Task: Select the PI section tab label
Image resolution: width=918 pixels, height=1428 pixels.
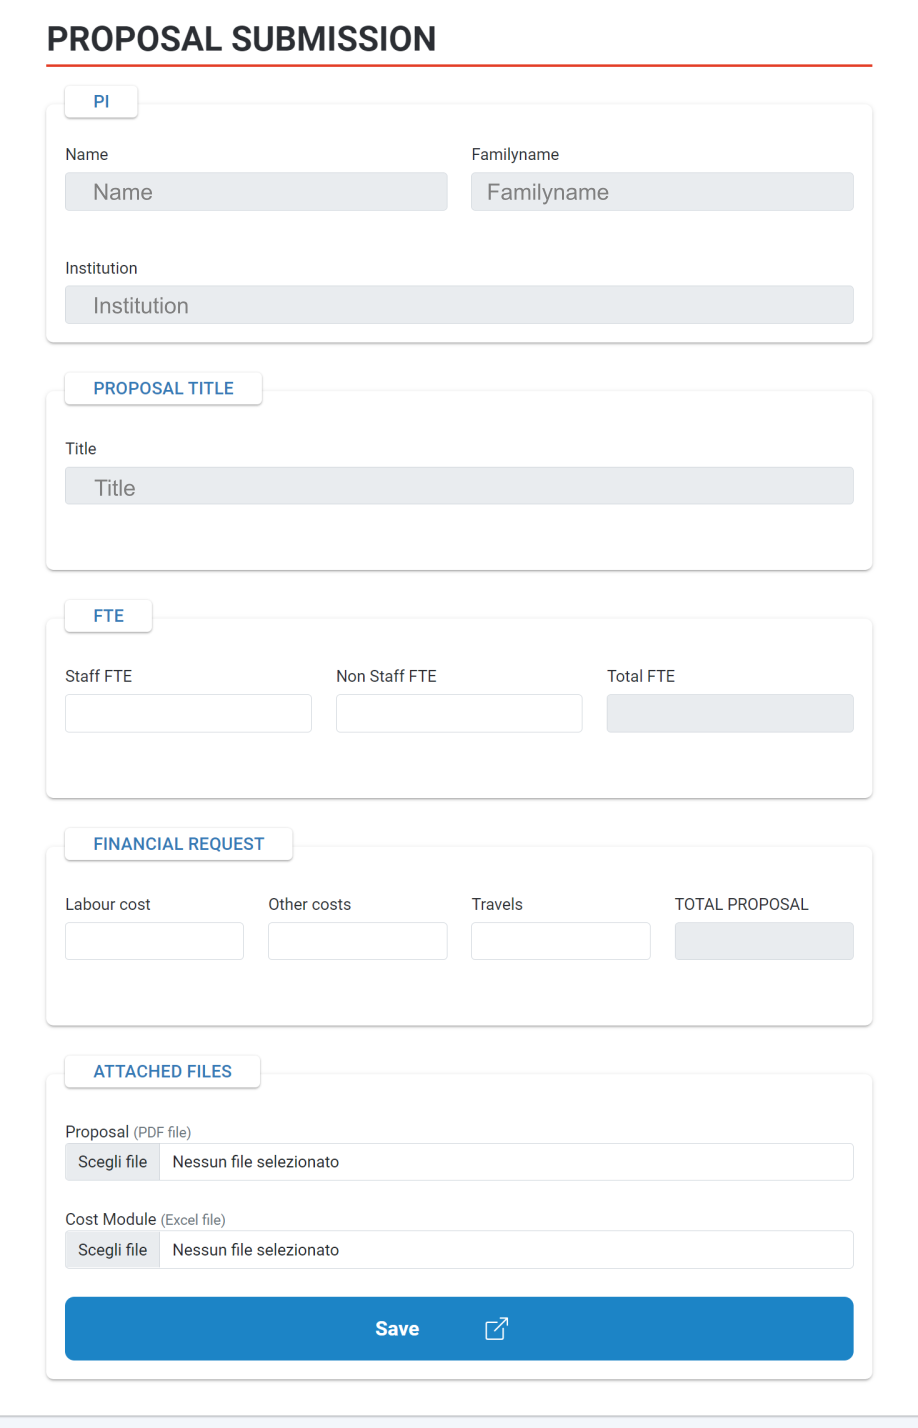Action: (101, 102)
